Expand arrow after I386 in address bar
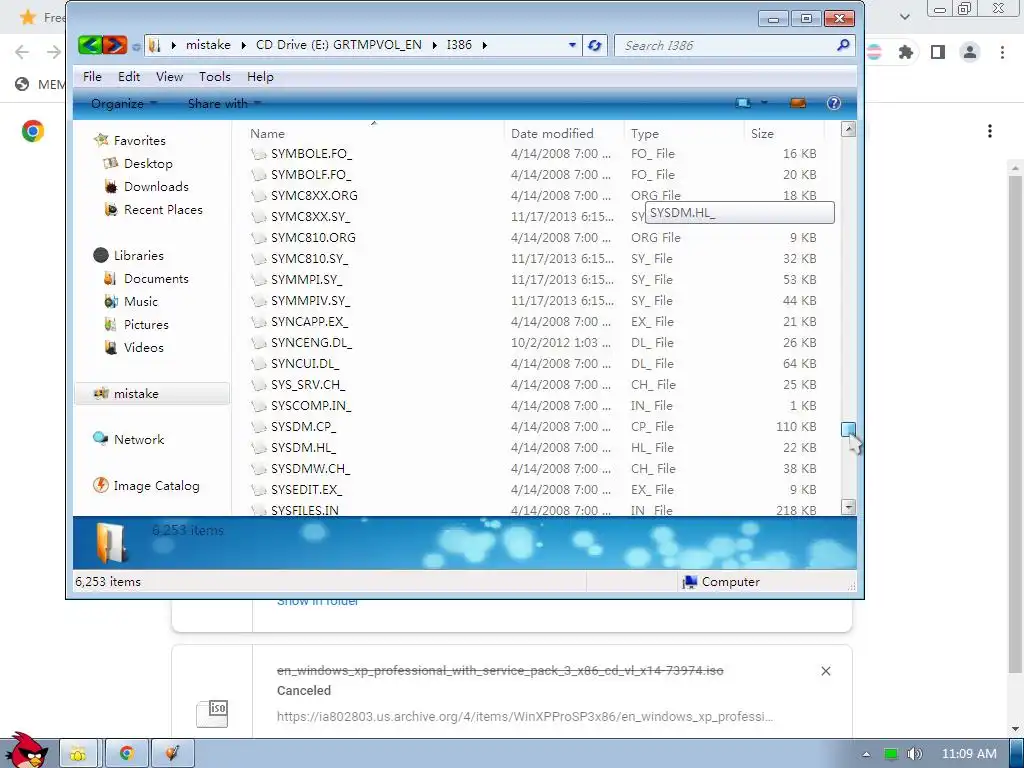The height and width of the screenshot is (768, 1024). pos(485,45)
